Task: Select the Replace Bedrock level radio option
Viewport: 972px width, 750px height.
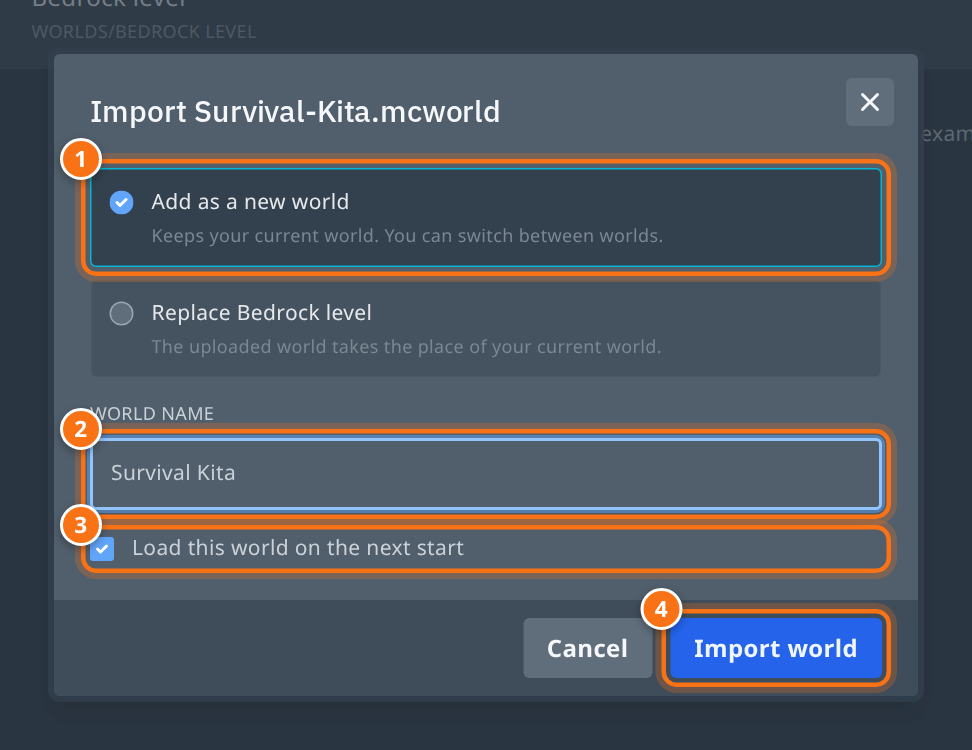Action: click(x=485, y=329)
